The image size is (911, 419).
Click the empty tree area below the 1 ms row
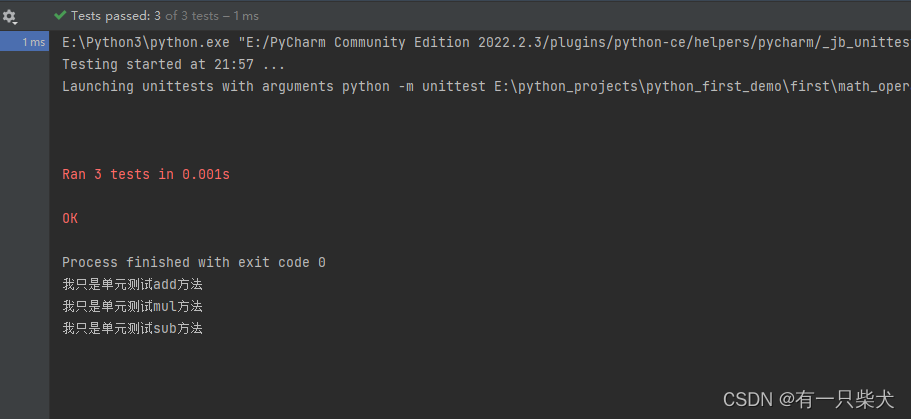coord(24,232)
